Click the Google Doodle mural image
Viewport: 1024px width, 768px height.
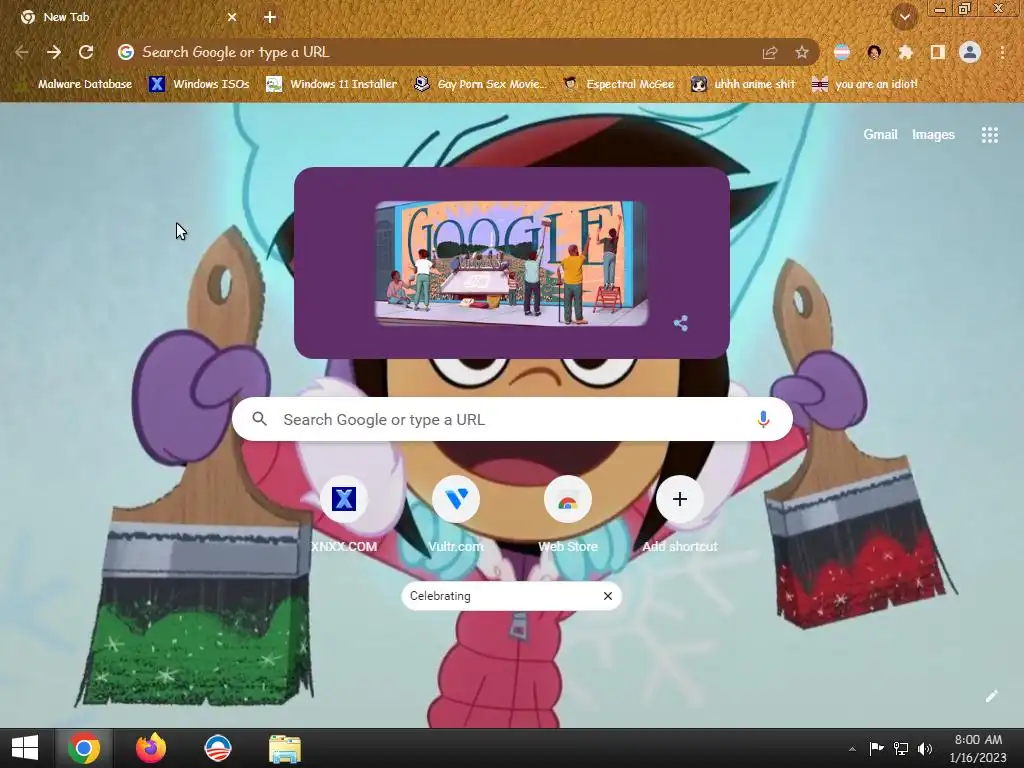pos(511,263)
